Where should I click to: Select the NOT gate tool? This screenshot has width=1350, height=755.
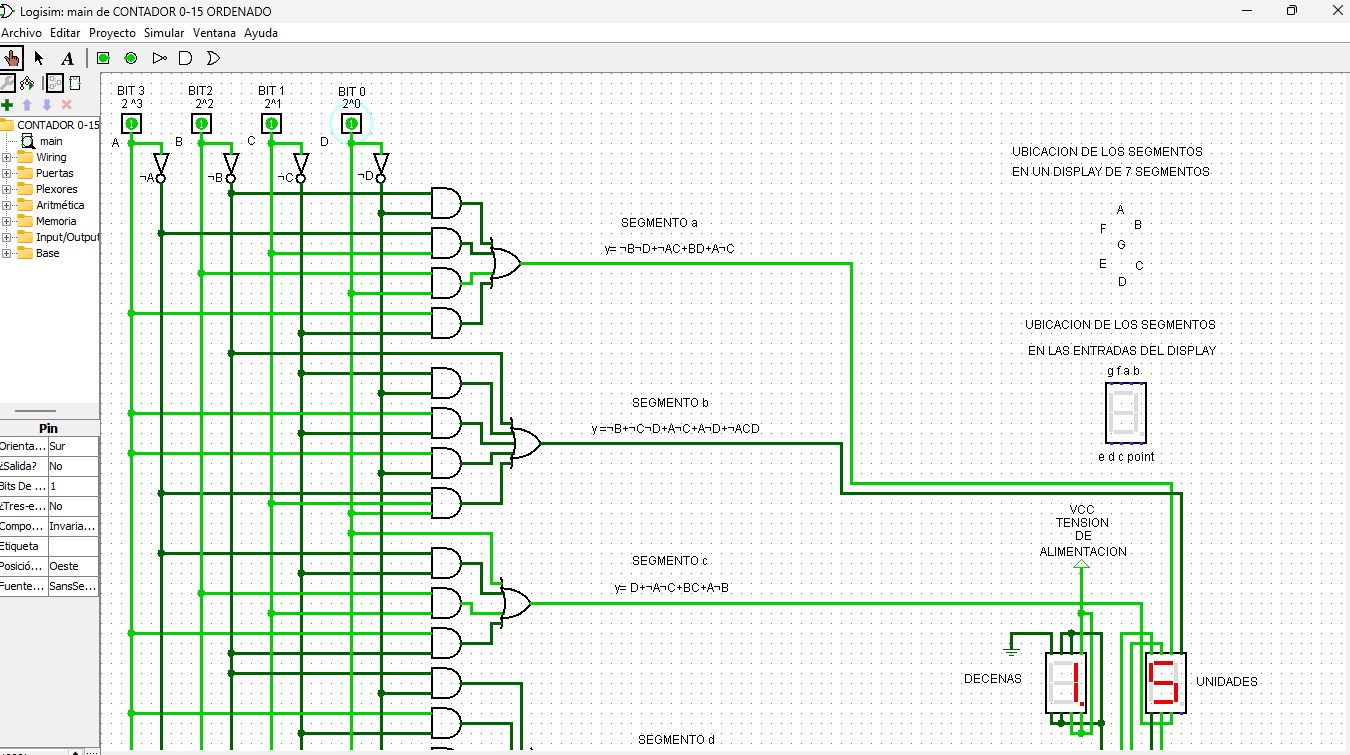click(x=158, y=58)
